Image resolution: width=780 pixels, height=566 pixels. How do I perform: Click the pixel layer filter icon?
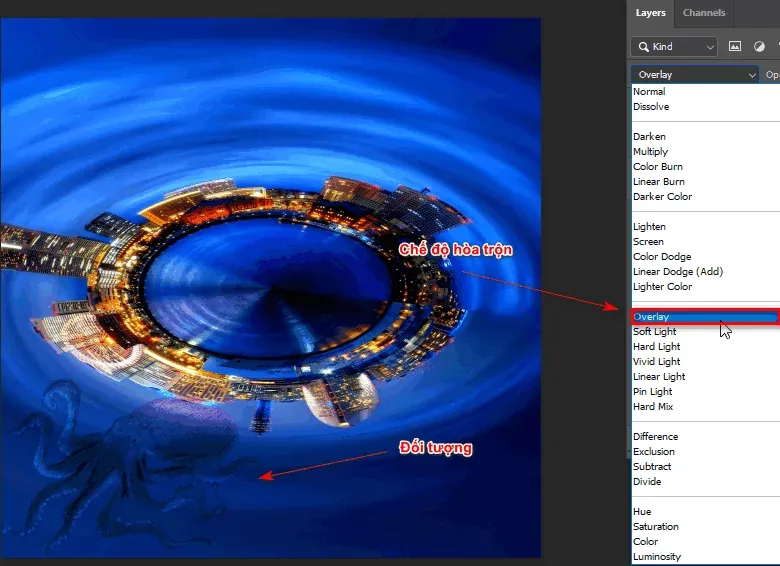[x=735, y=47]
